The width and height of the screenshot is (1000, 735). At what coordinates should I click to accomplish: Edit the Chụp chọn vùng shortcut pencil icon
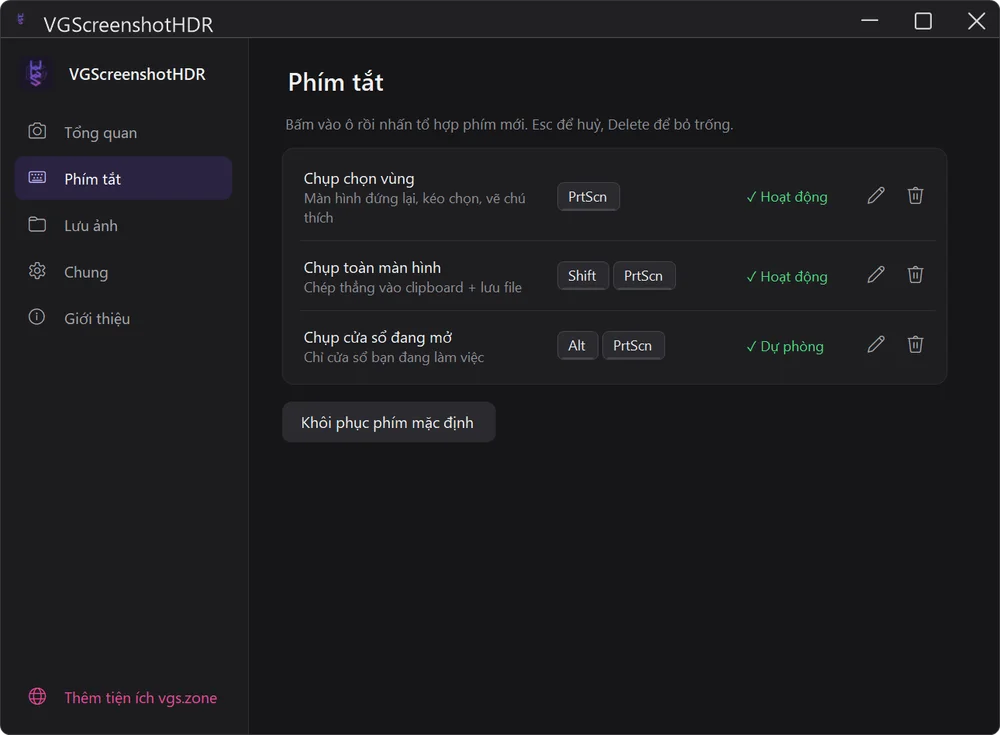876,195
